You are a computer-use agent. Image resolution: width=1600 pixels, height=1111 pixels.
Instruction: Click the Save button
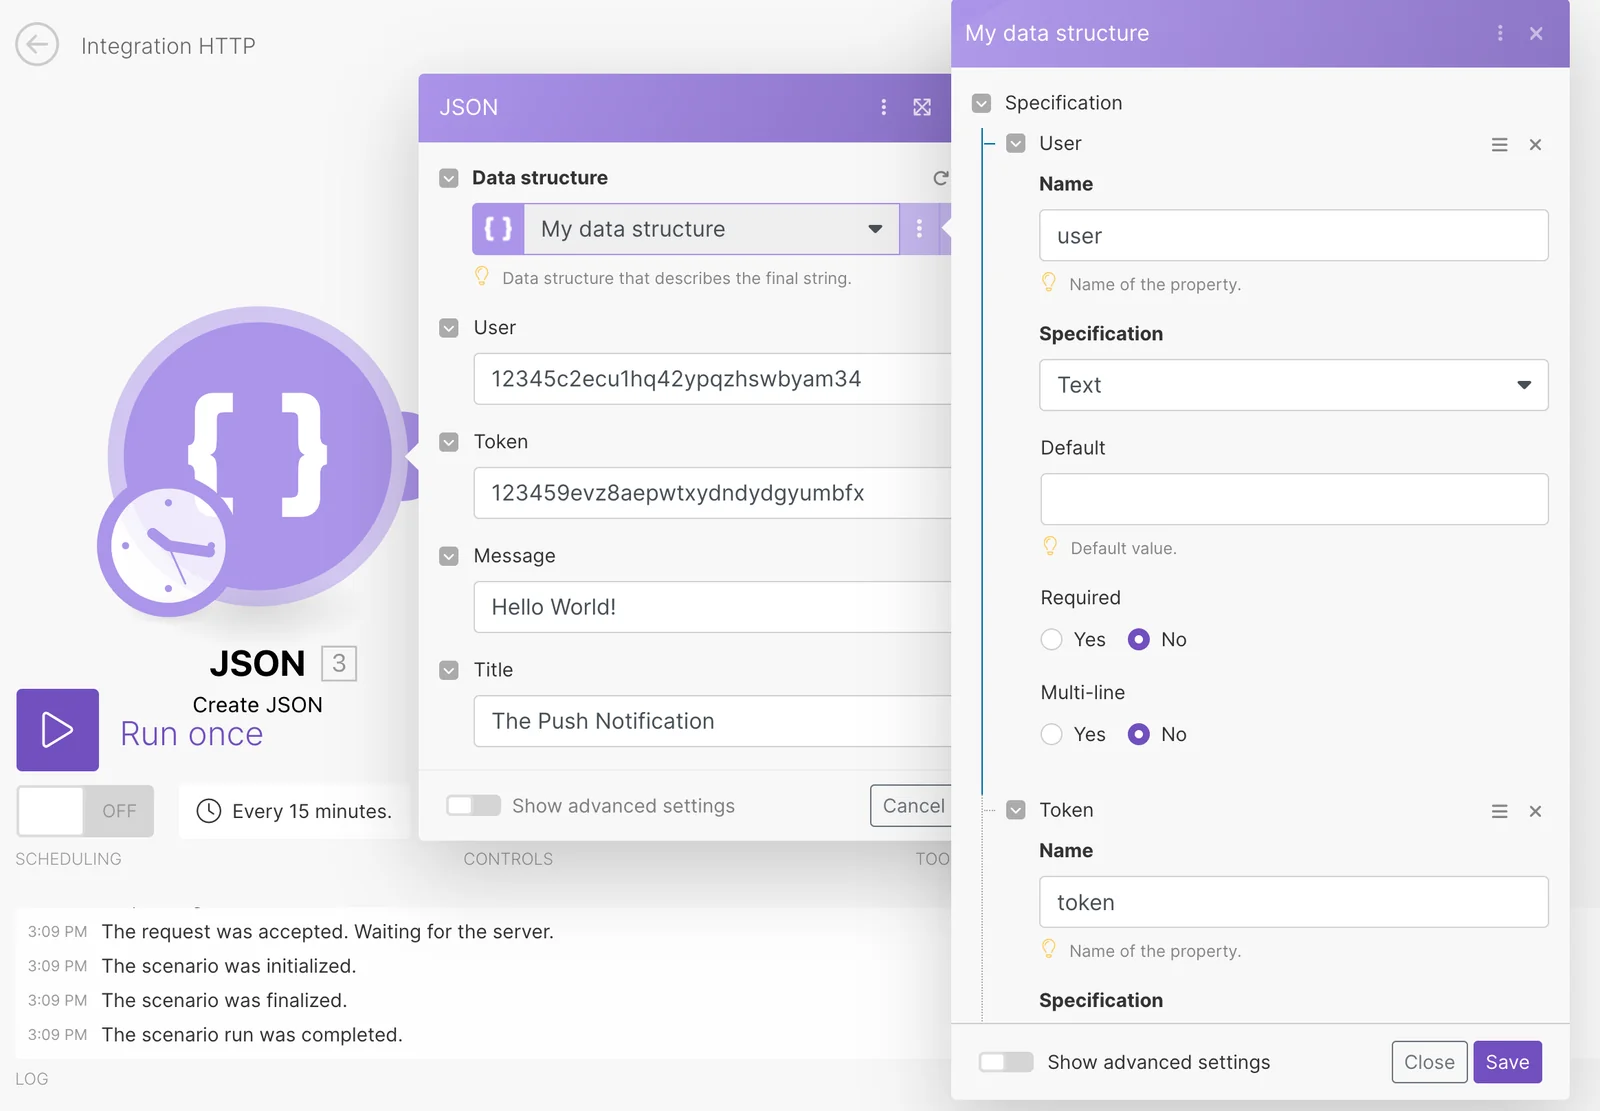1507,1062
